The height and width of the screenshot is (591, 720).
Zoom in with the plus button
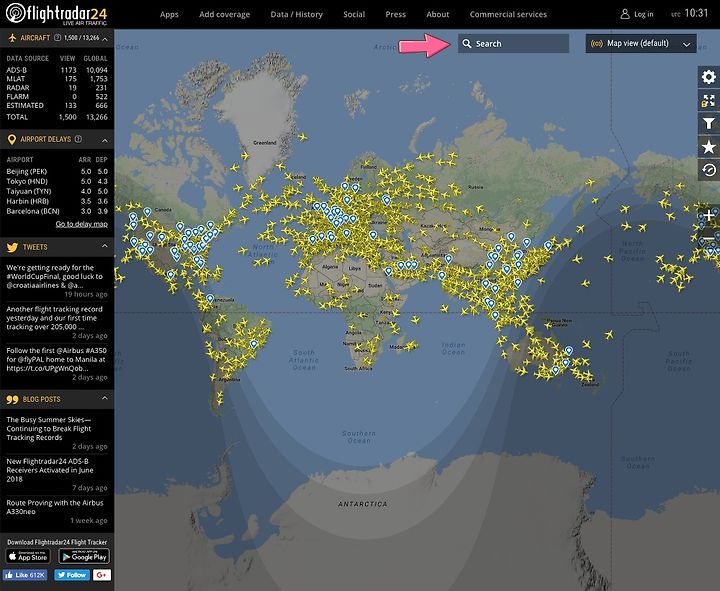709,215
